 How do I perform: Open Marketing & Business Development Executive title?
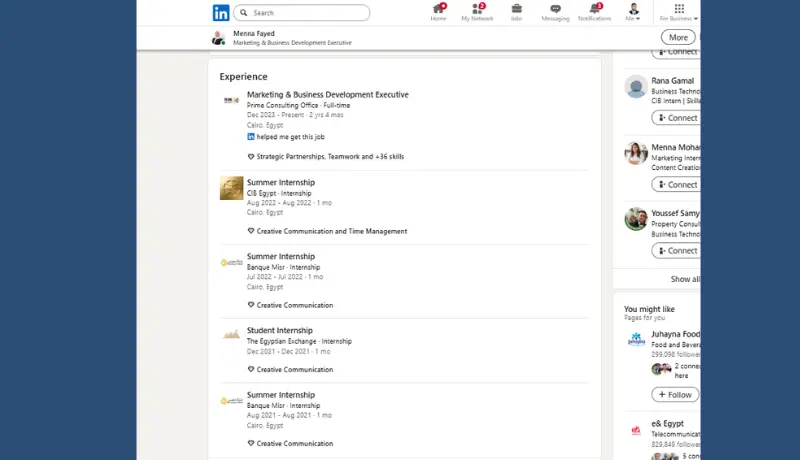point(328,94)
